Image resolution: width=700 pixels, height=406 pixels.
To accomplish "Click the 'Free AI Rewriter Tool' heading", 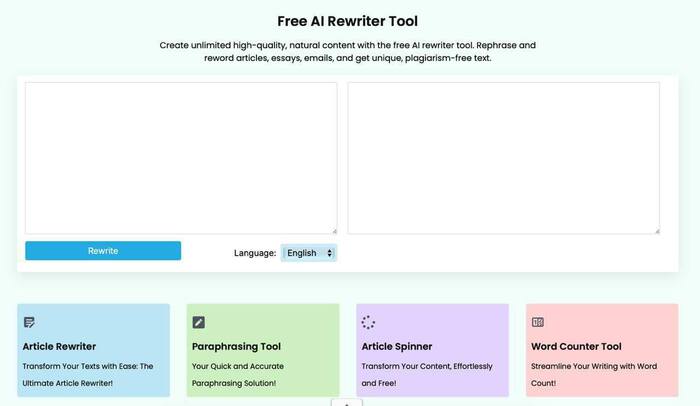I will coord(348,21).
